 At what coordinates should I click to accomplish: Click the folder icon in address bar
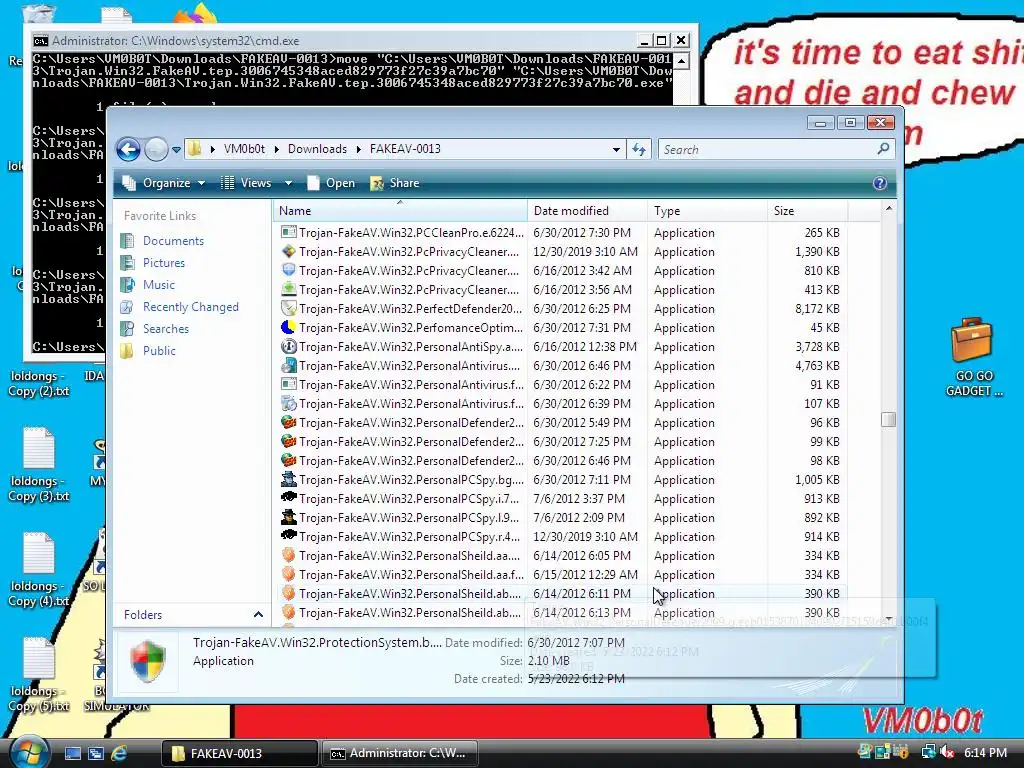[195, 149]
